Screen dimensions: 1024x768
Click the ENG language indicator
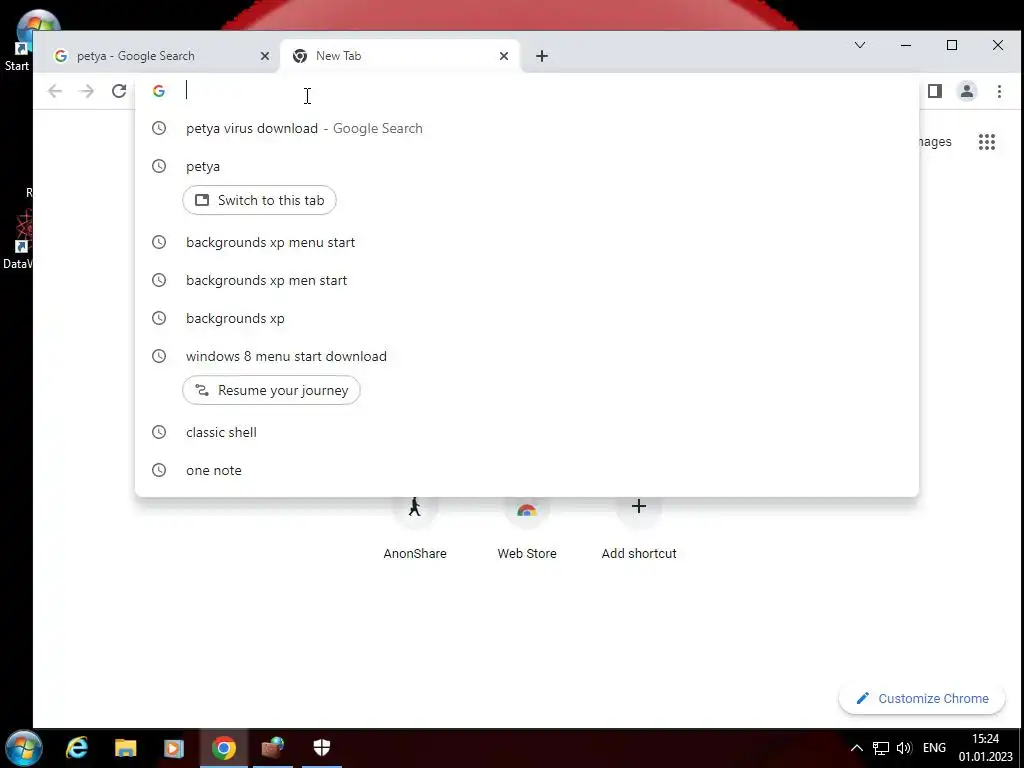point(935,748)
